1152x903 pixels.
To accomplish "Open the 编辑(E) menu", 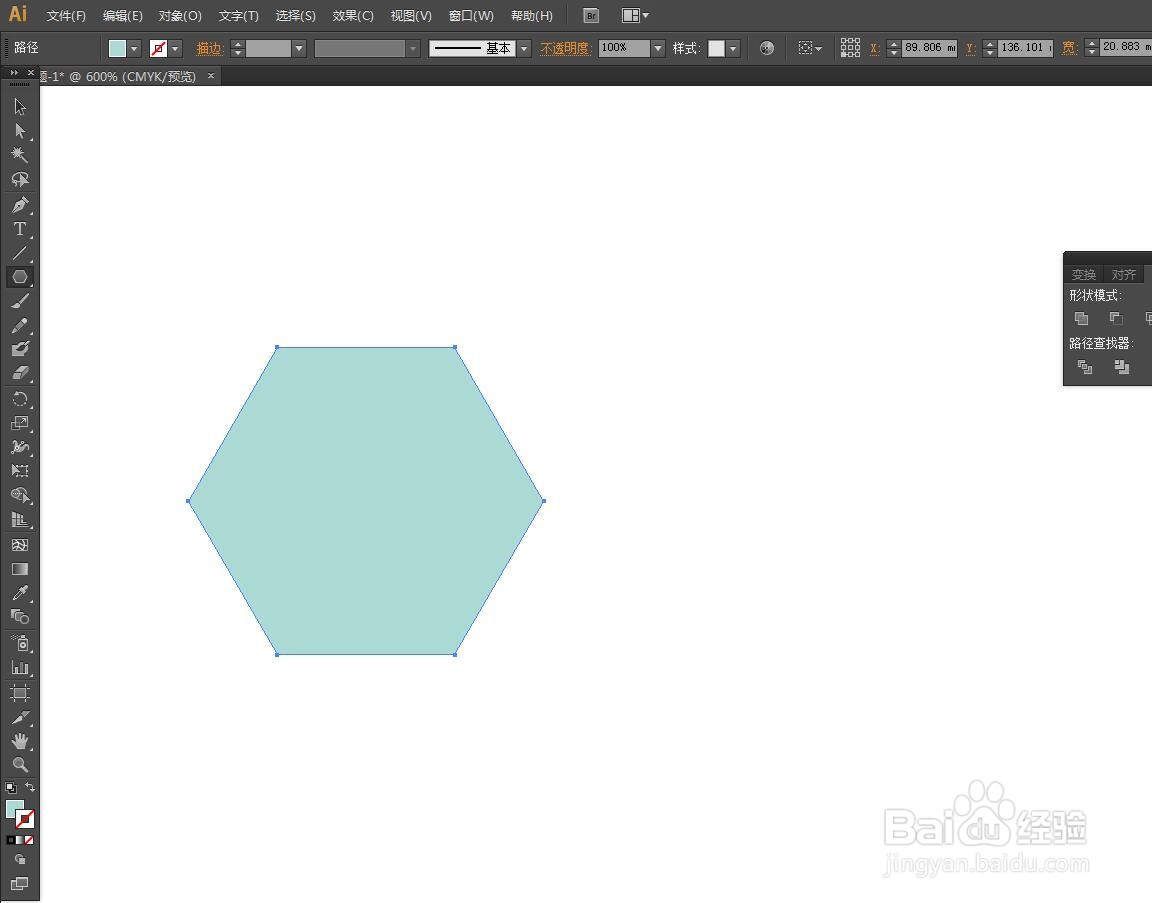I will click(123, 15).
